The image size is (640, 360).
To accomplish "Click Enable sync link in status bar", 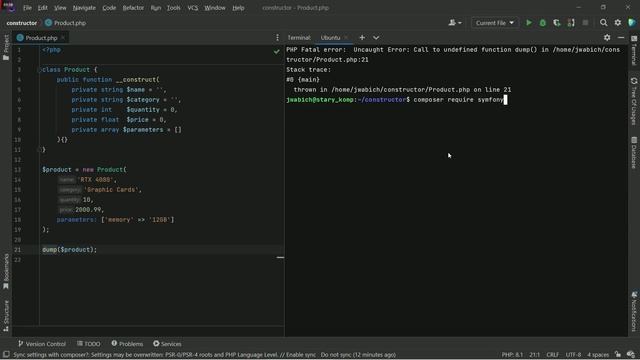I will (x=301, y=355).
